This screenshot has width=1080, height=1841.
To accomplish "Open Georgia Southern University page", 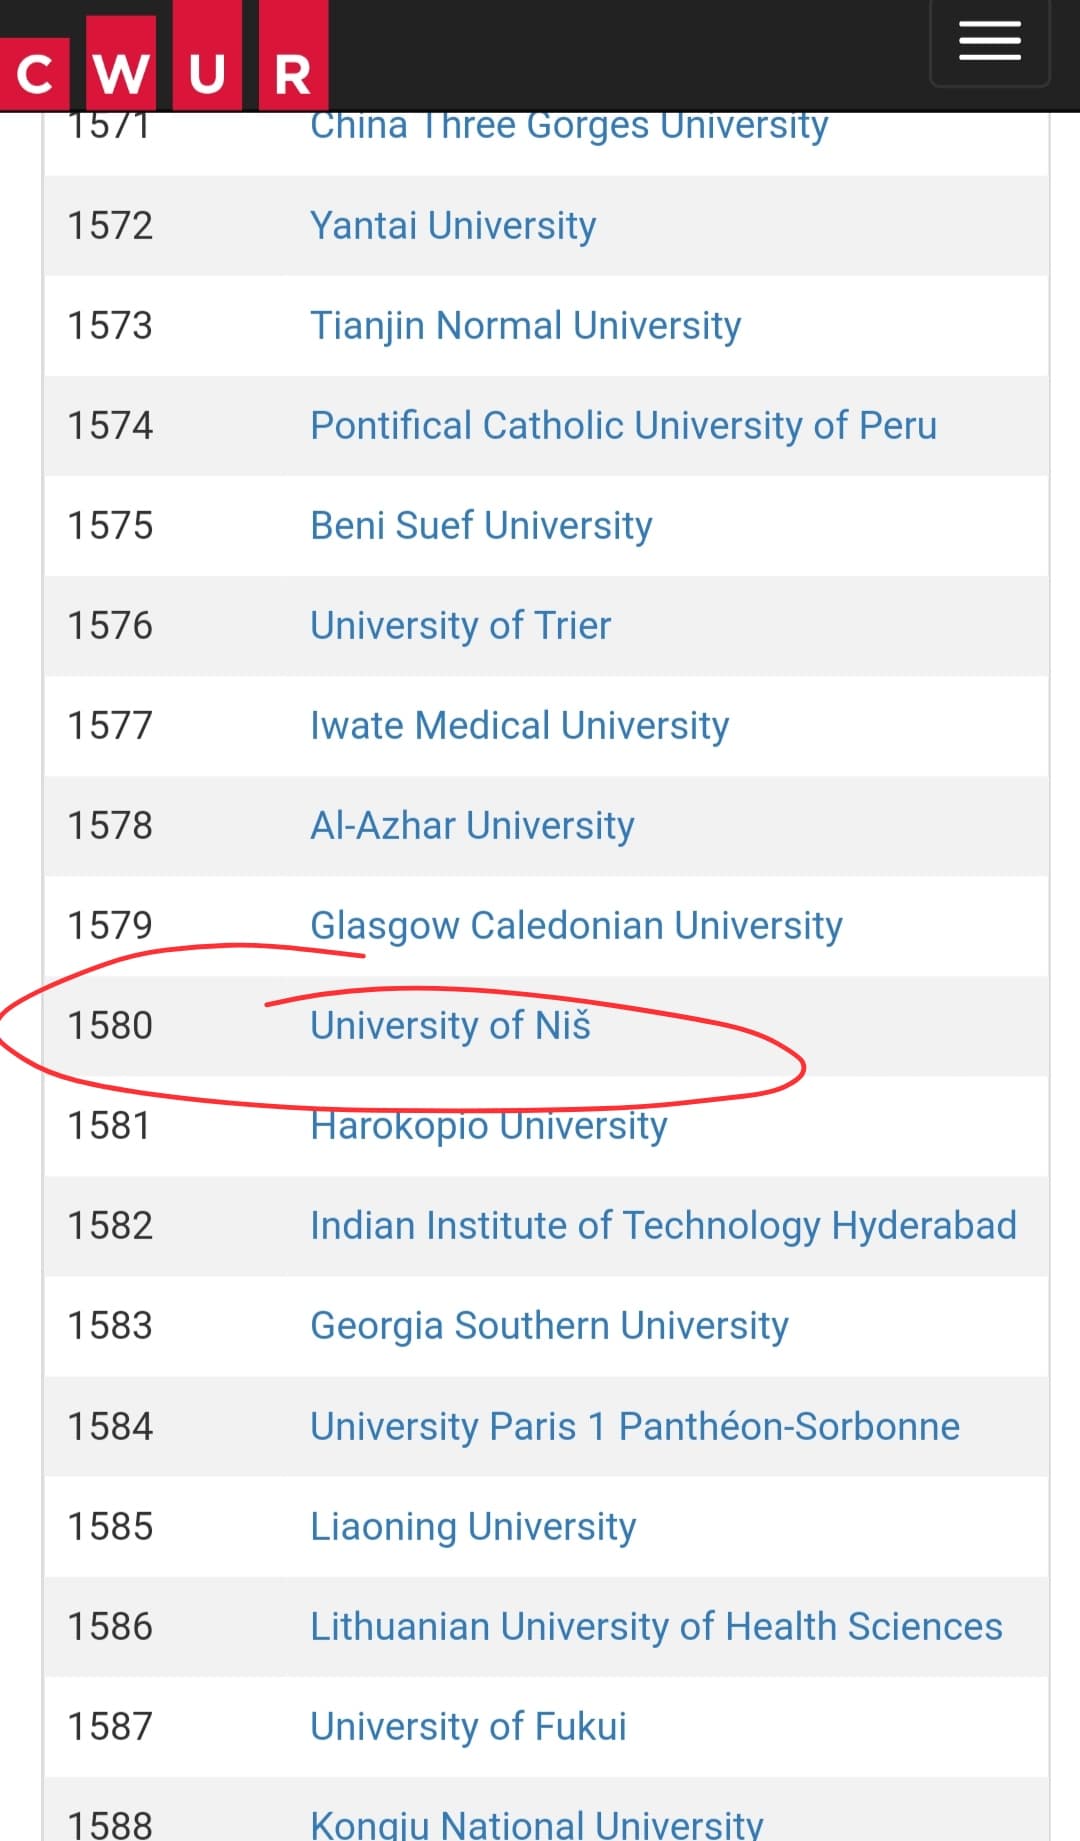I will (x=549, y=1326).
